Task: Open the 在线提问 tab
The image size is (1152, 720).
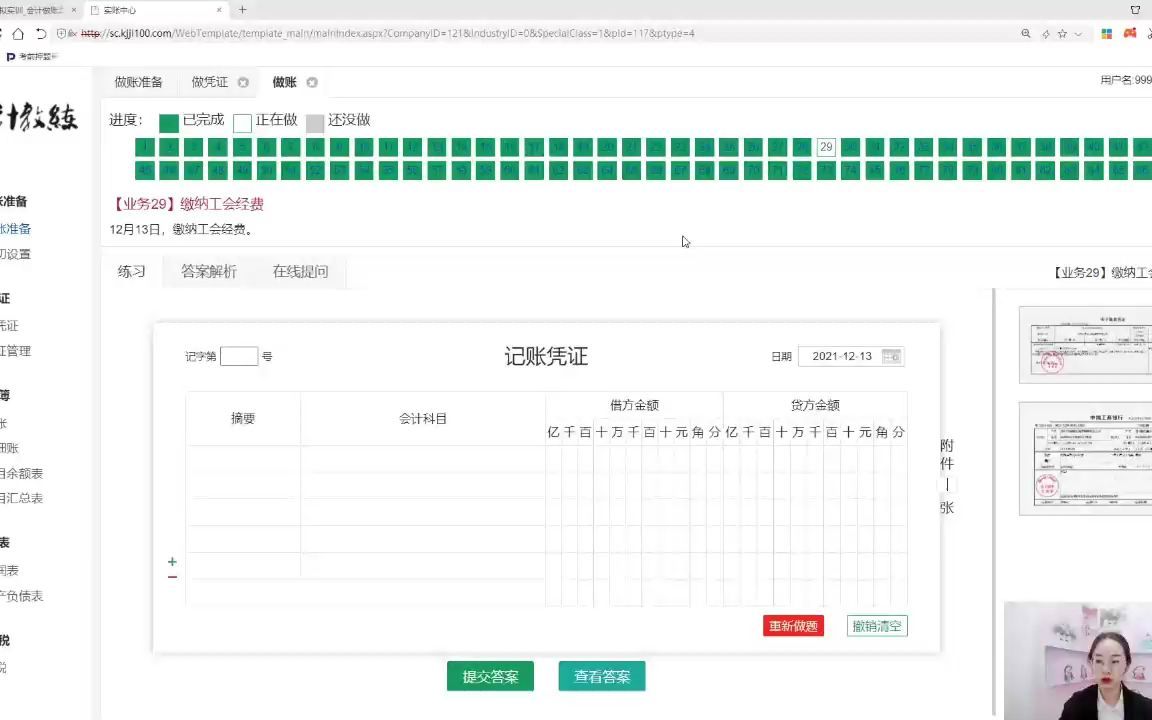Action: (x=300, y=271)
